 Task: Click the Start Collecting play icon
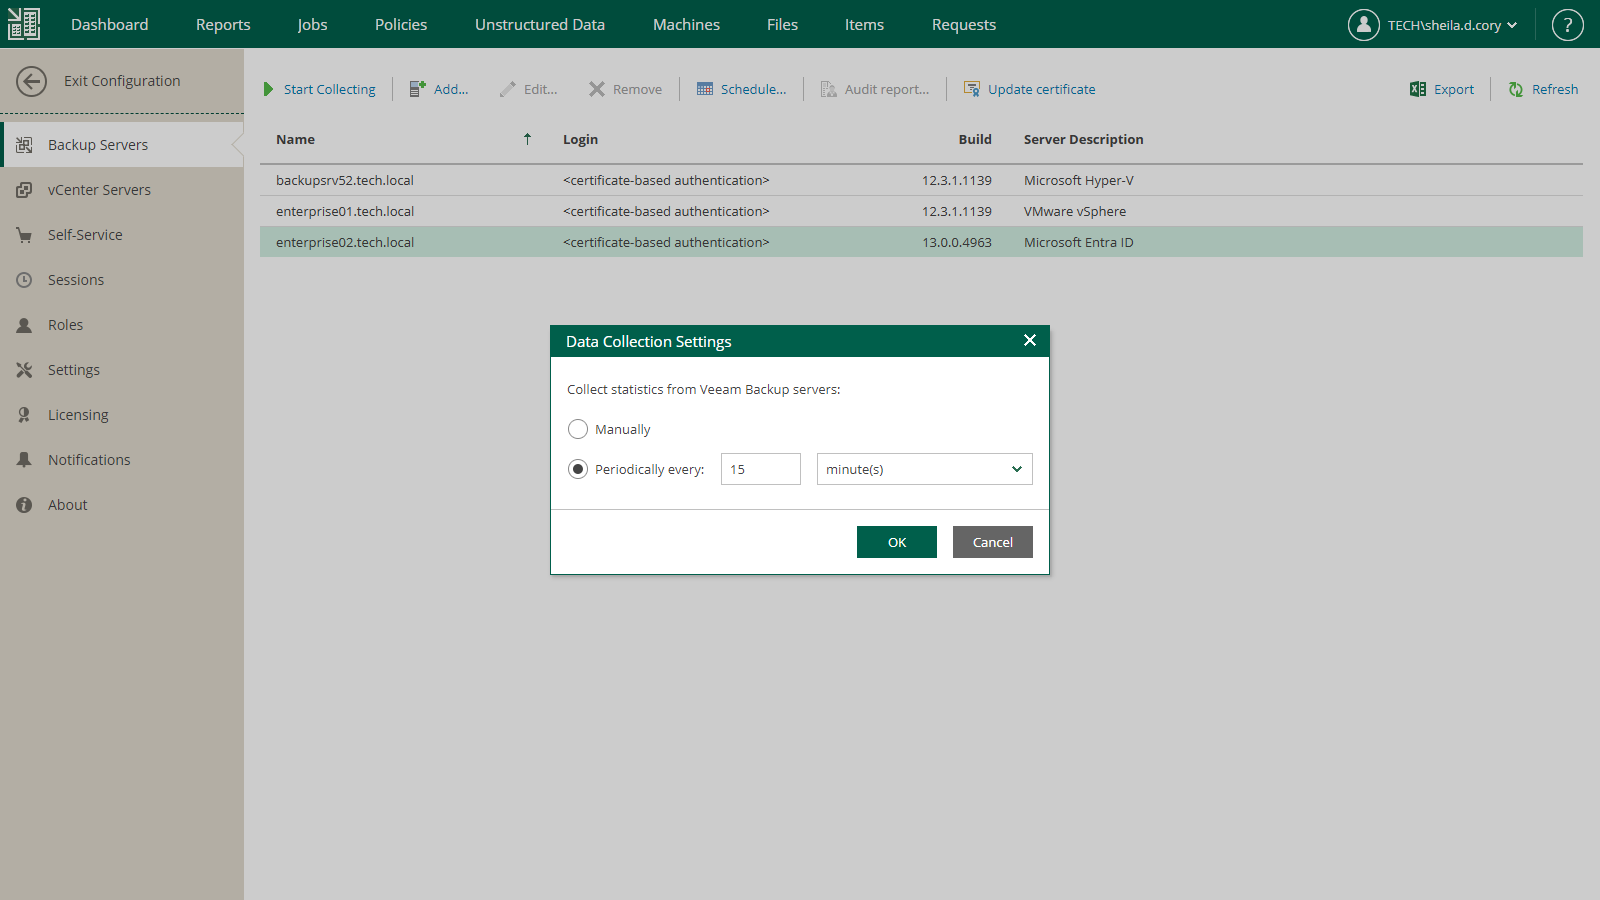[x=268, y=89]
